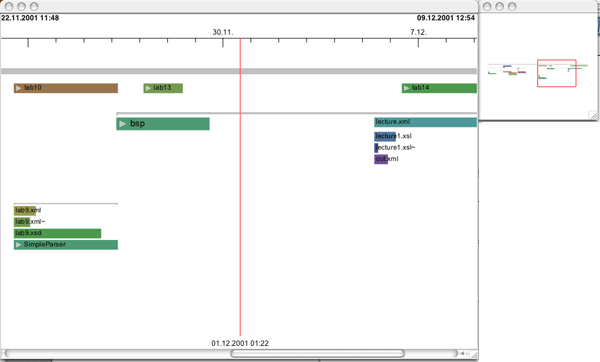The width and height of the screenshot is (600, 362).
Task: Select the lab9.xml~ backup file
Action: (x=29, y=222)
